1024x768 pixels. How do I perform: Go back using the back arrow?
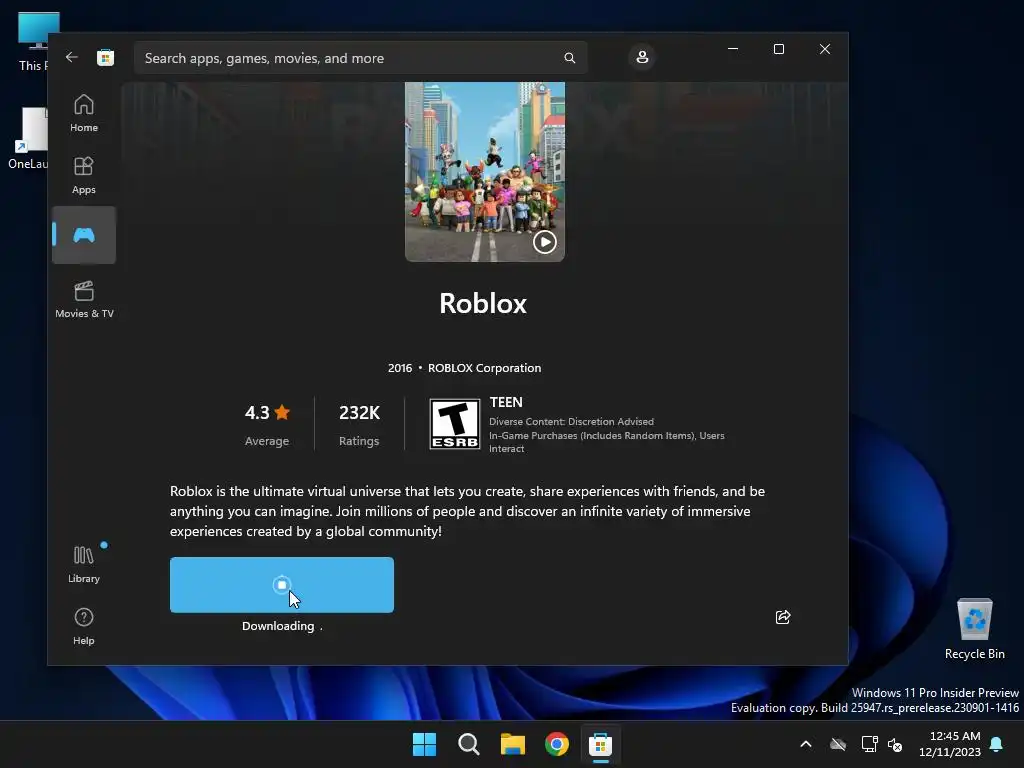72,57
